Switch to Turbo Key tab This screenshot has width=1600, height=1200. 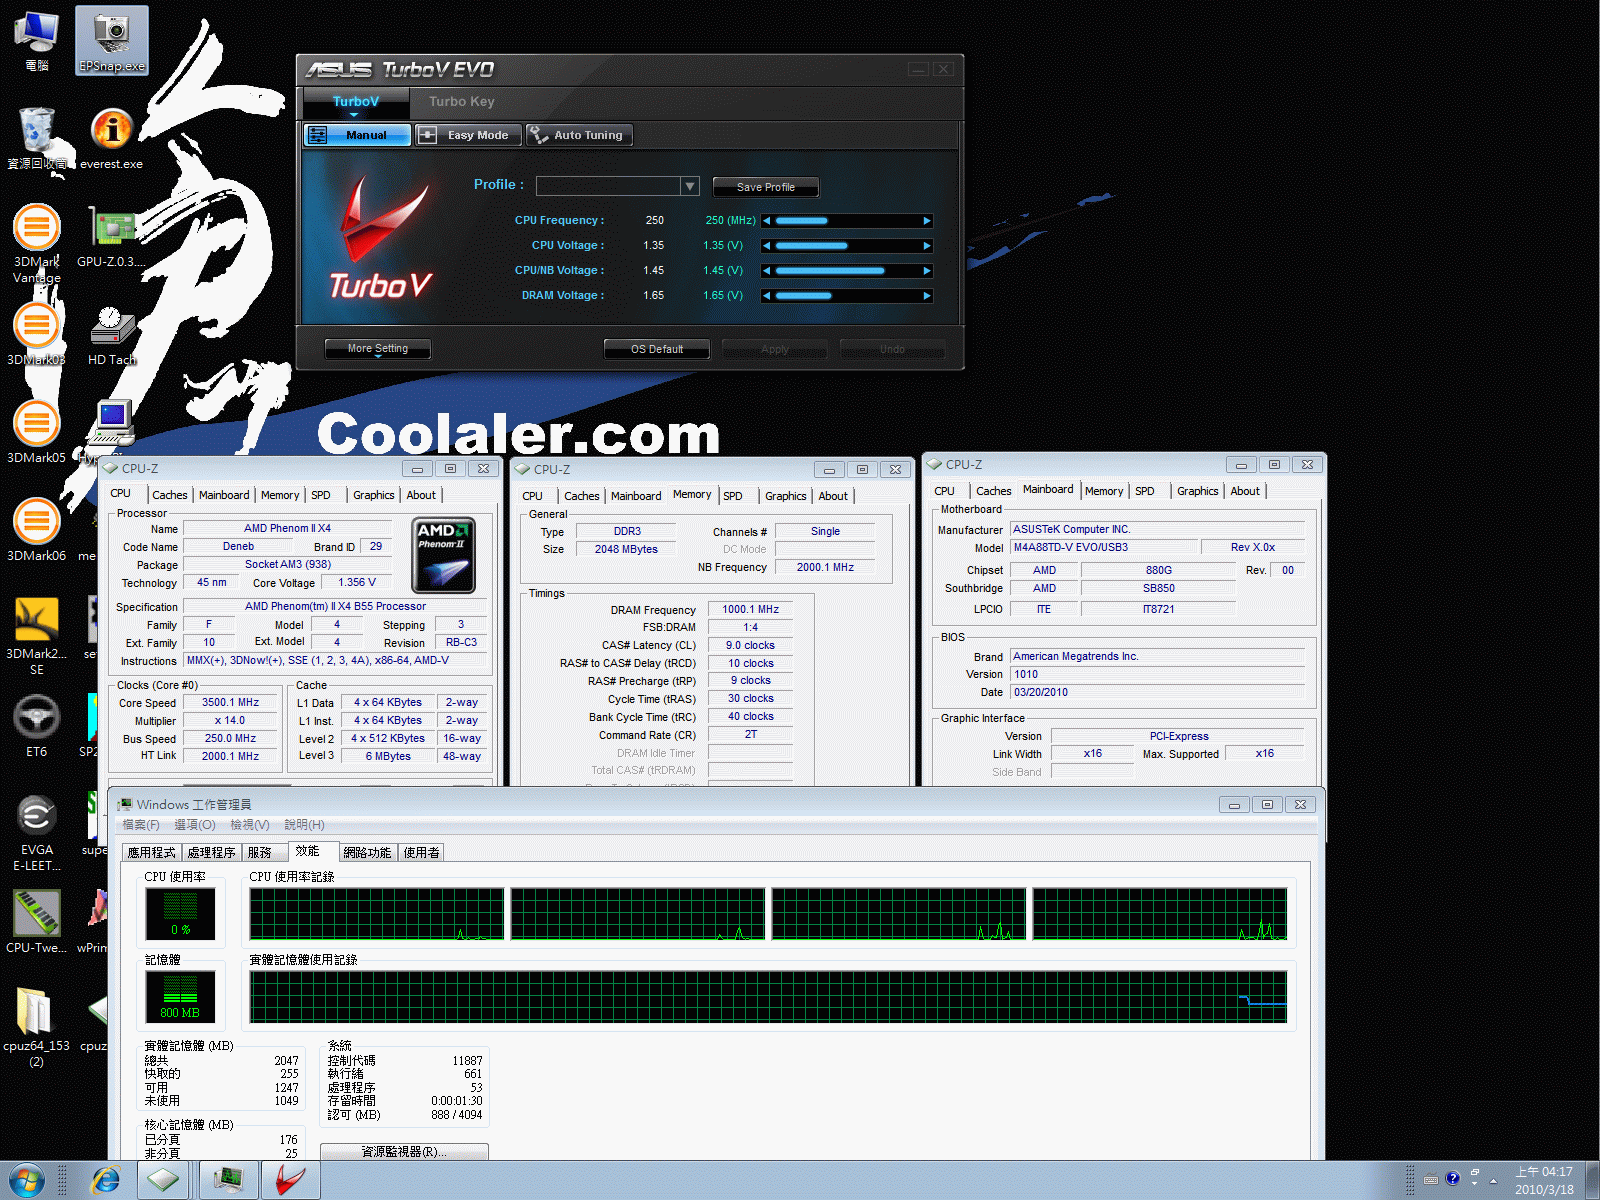coord(462,101)
